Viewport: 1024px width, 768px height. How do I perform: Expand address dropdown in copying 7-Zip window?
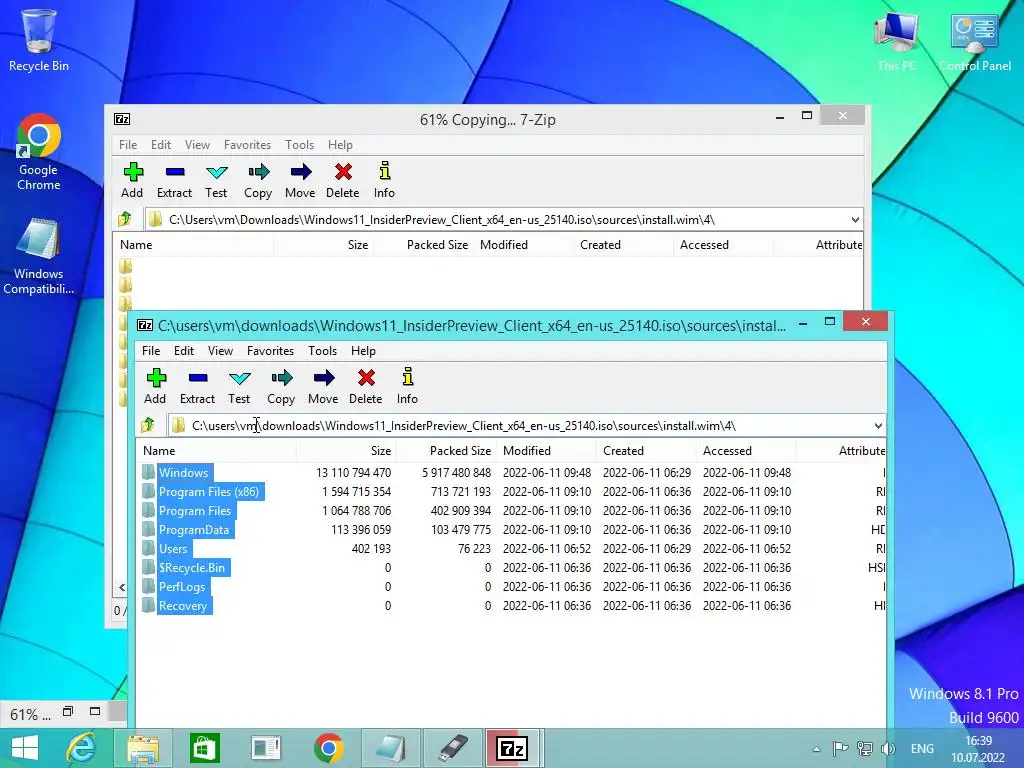tap(855, 220)
